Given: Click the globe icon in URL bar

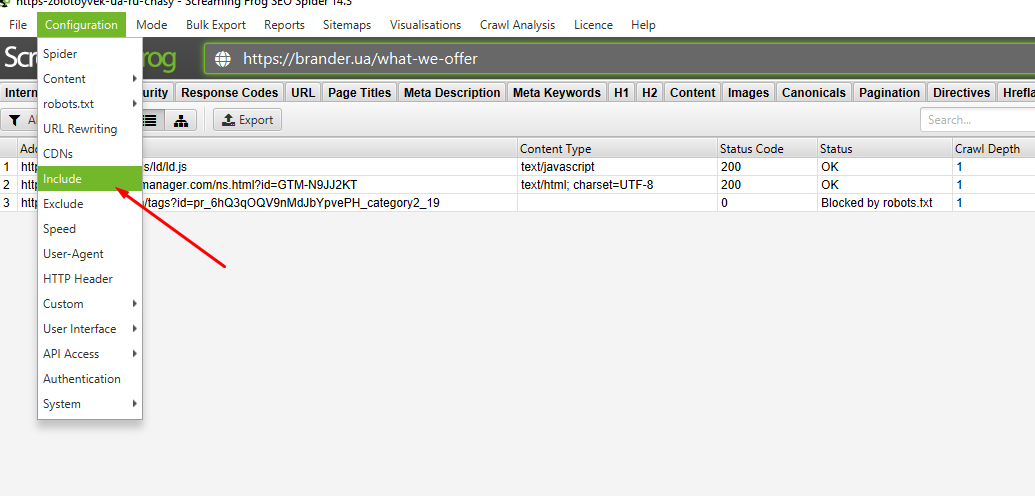Looking at the screenshot, I should click(222, 59).
